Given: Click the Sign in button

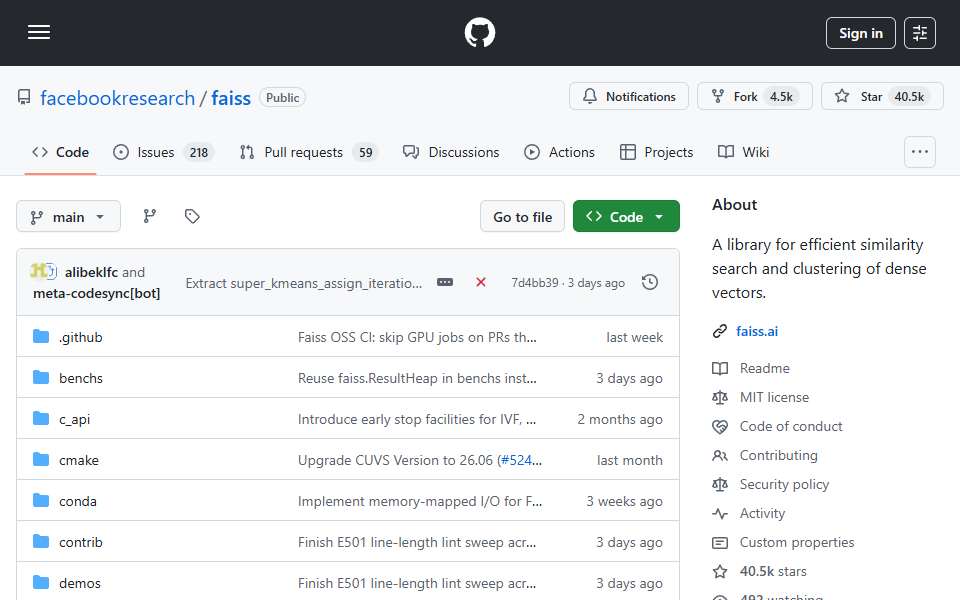Looking at the screenshot, I should point(860,33).
